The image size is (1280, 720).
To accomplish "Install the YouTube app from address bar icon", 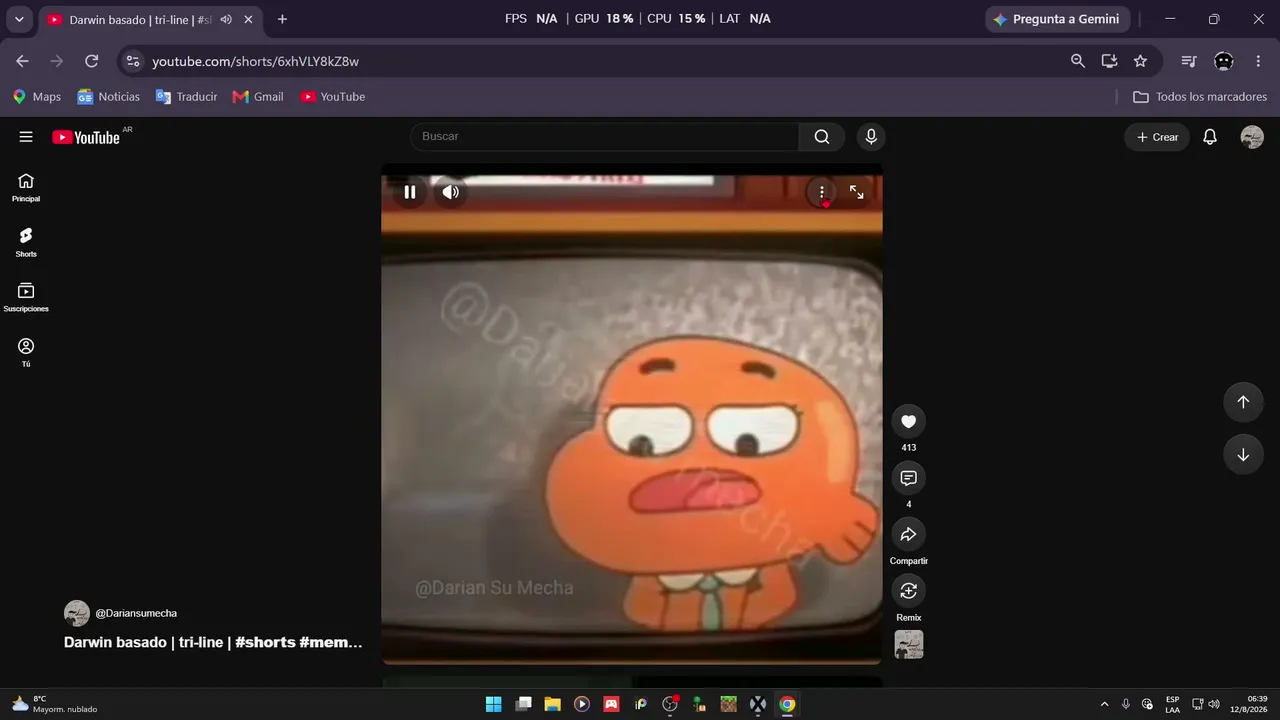I will click(x=1109, y=61).
